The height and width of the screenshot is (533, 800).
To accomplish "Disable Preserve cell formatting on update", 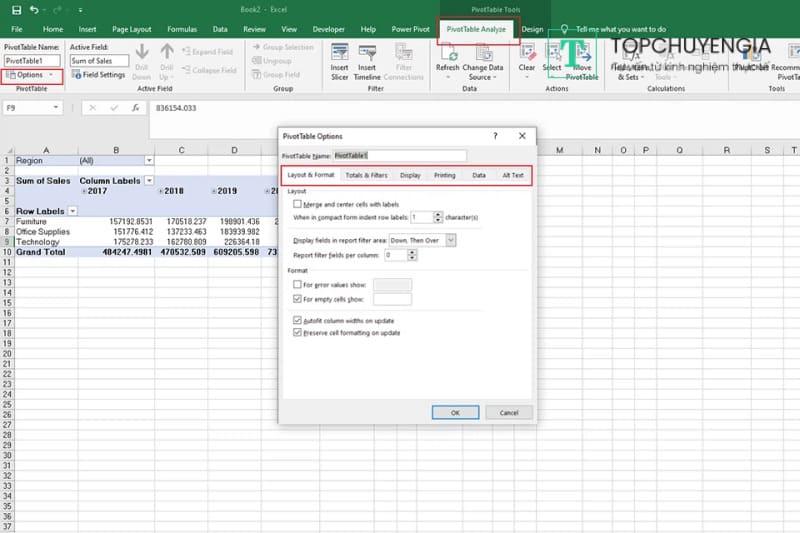I will tap(298, 332).
